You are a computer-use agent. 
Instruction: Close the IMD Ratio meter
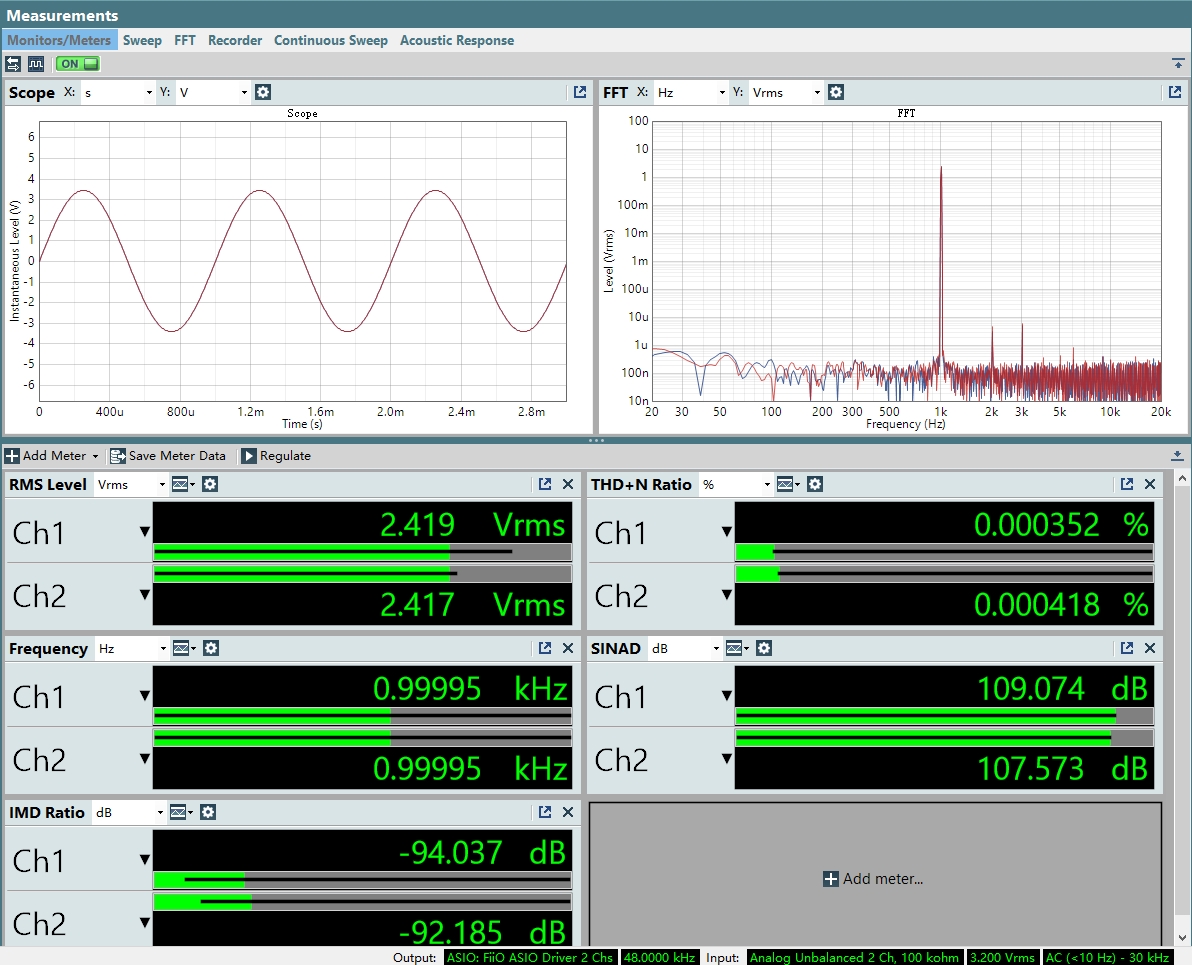(568, 812)
